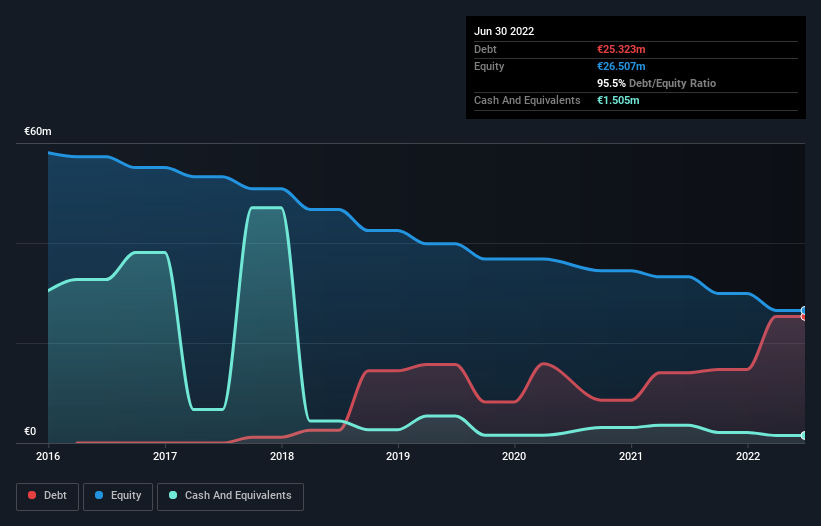Click the €60m y-axis label
The image size is (821, 526).
click(38, 131)
